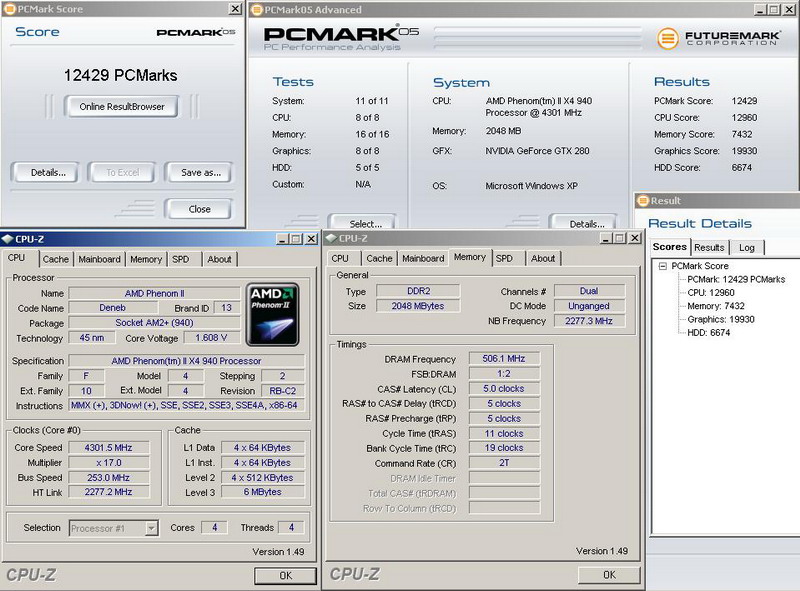This screenshot has width=800, height=591.
Task: Click the CAS# Latency 5.0 clocks field
Action: pyautogui.click(x=504, y=388)
